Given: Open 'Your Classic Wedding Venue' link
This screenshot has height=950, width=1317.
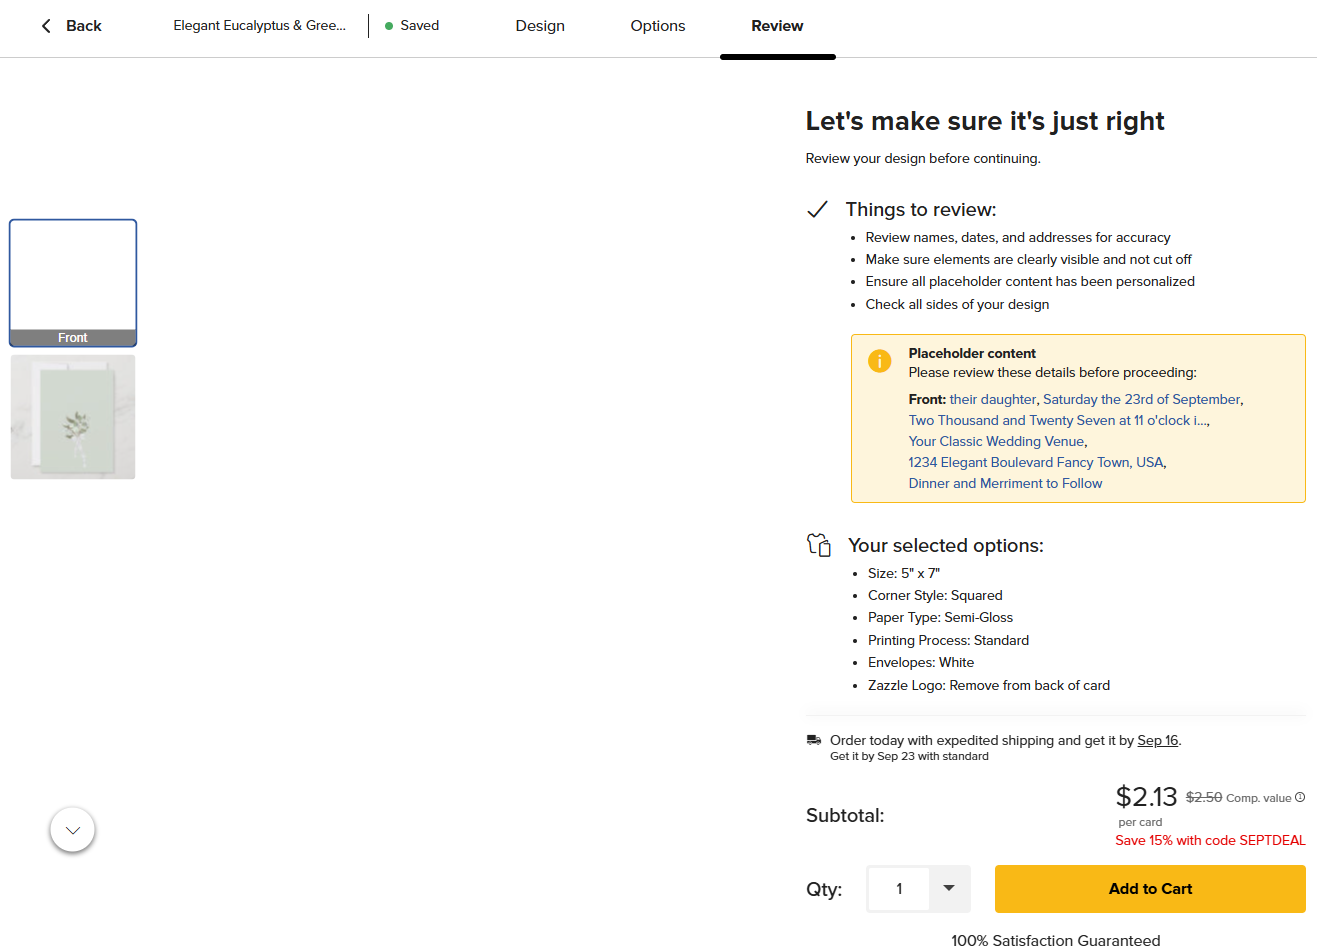Looking at the screenshot, I should click(997, 441).
